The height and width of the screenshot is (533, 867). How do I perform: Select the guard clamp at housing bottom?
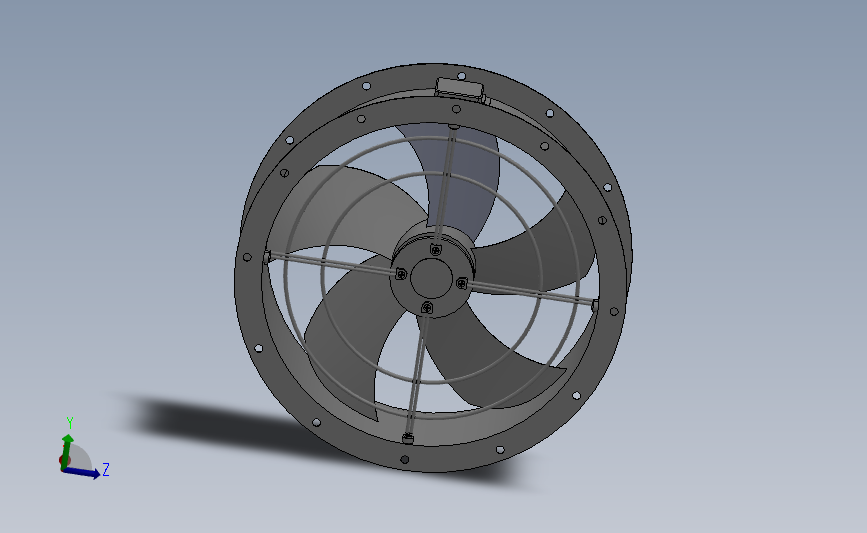[408, 439]
